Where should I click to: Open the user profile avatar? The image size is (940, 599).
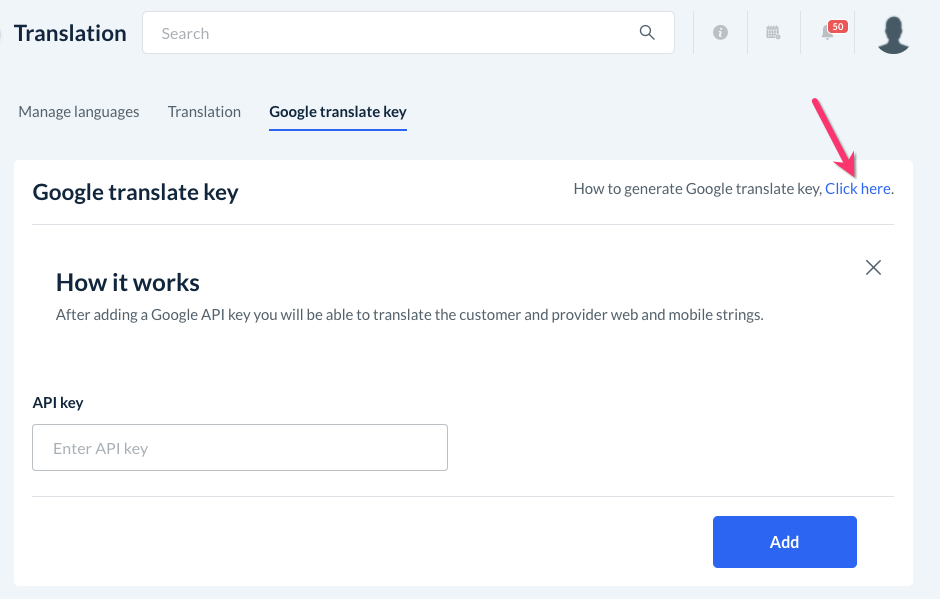[x=892, y=34]
